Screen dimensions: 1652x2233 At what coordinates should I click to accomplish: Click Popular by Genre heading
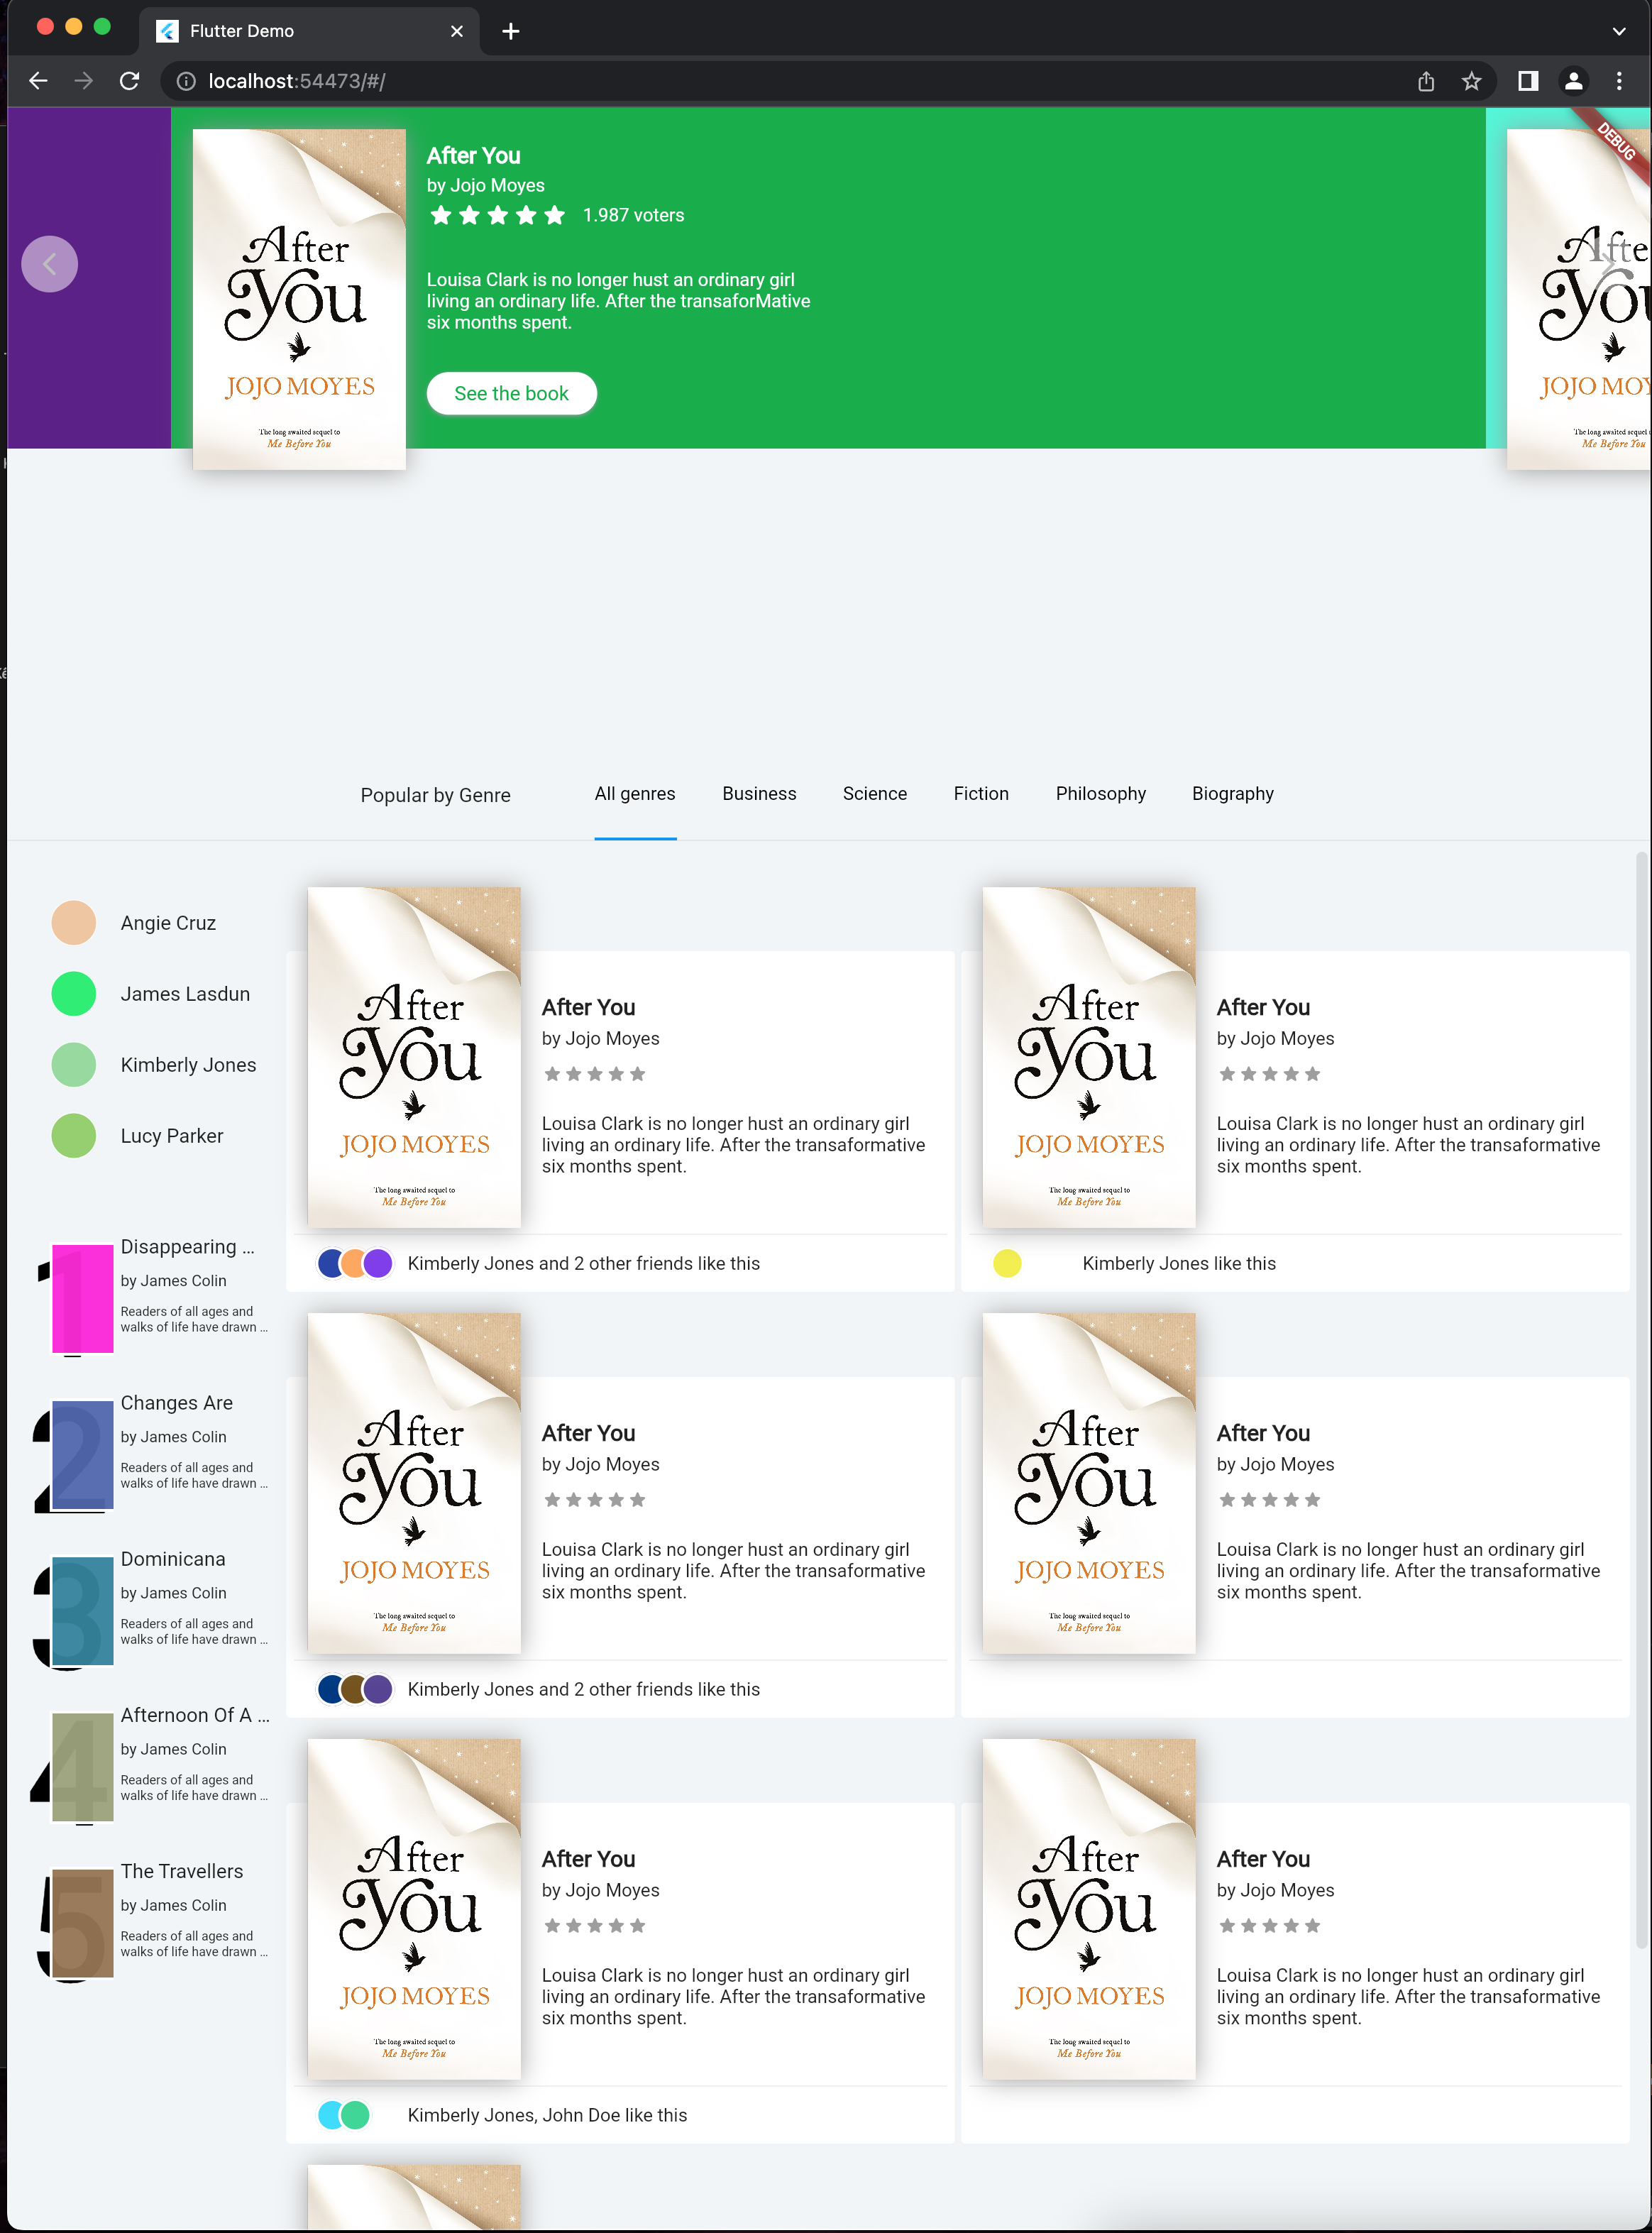435,795
